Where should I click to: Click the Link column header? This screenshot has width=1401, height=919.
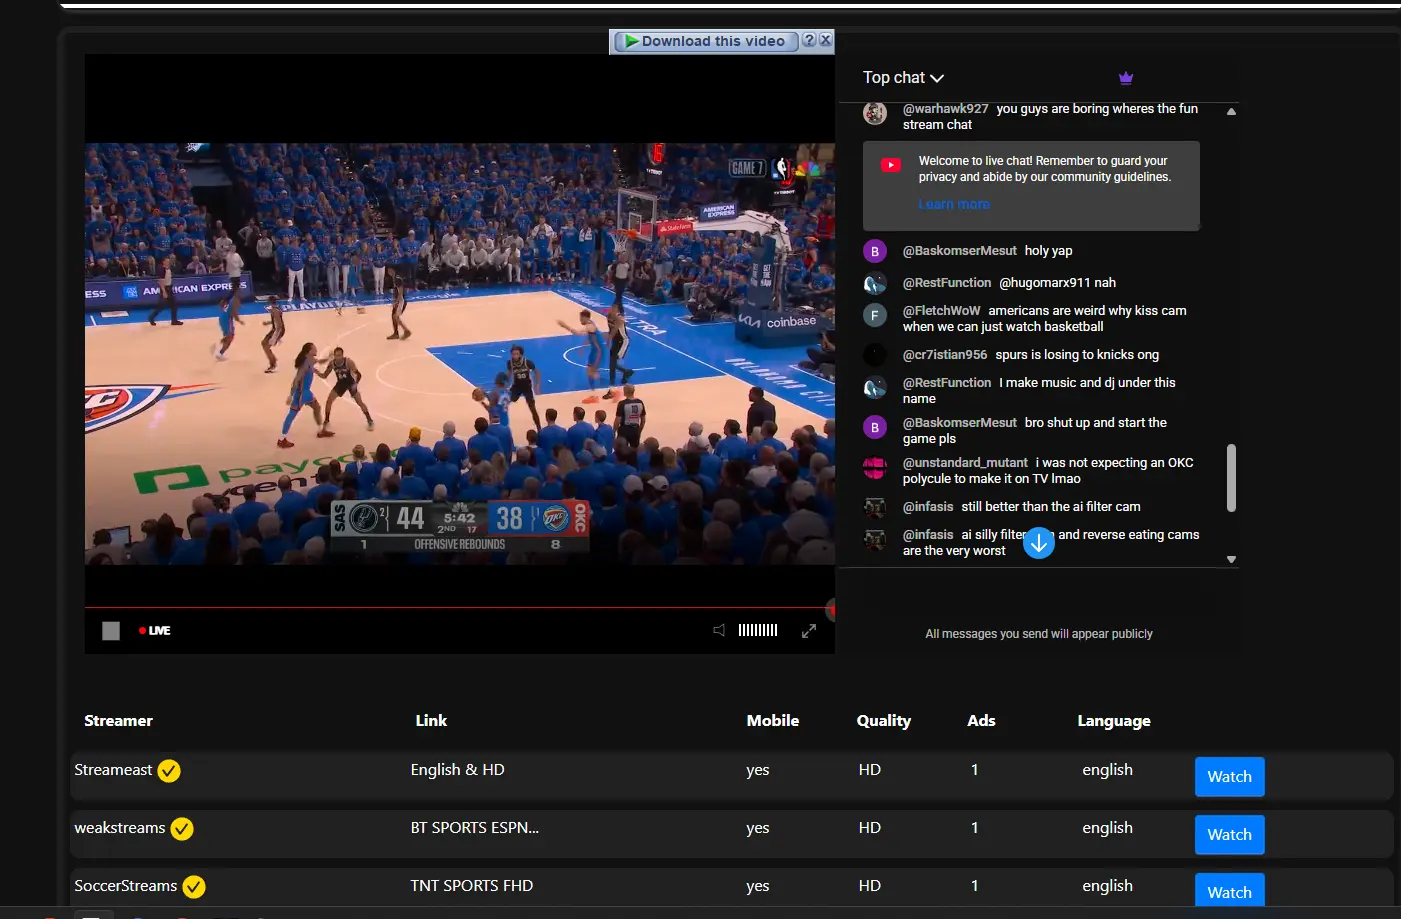[x=431, y=721]
